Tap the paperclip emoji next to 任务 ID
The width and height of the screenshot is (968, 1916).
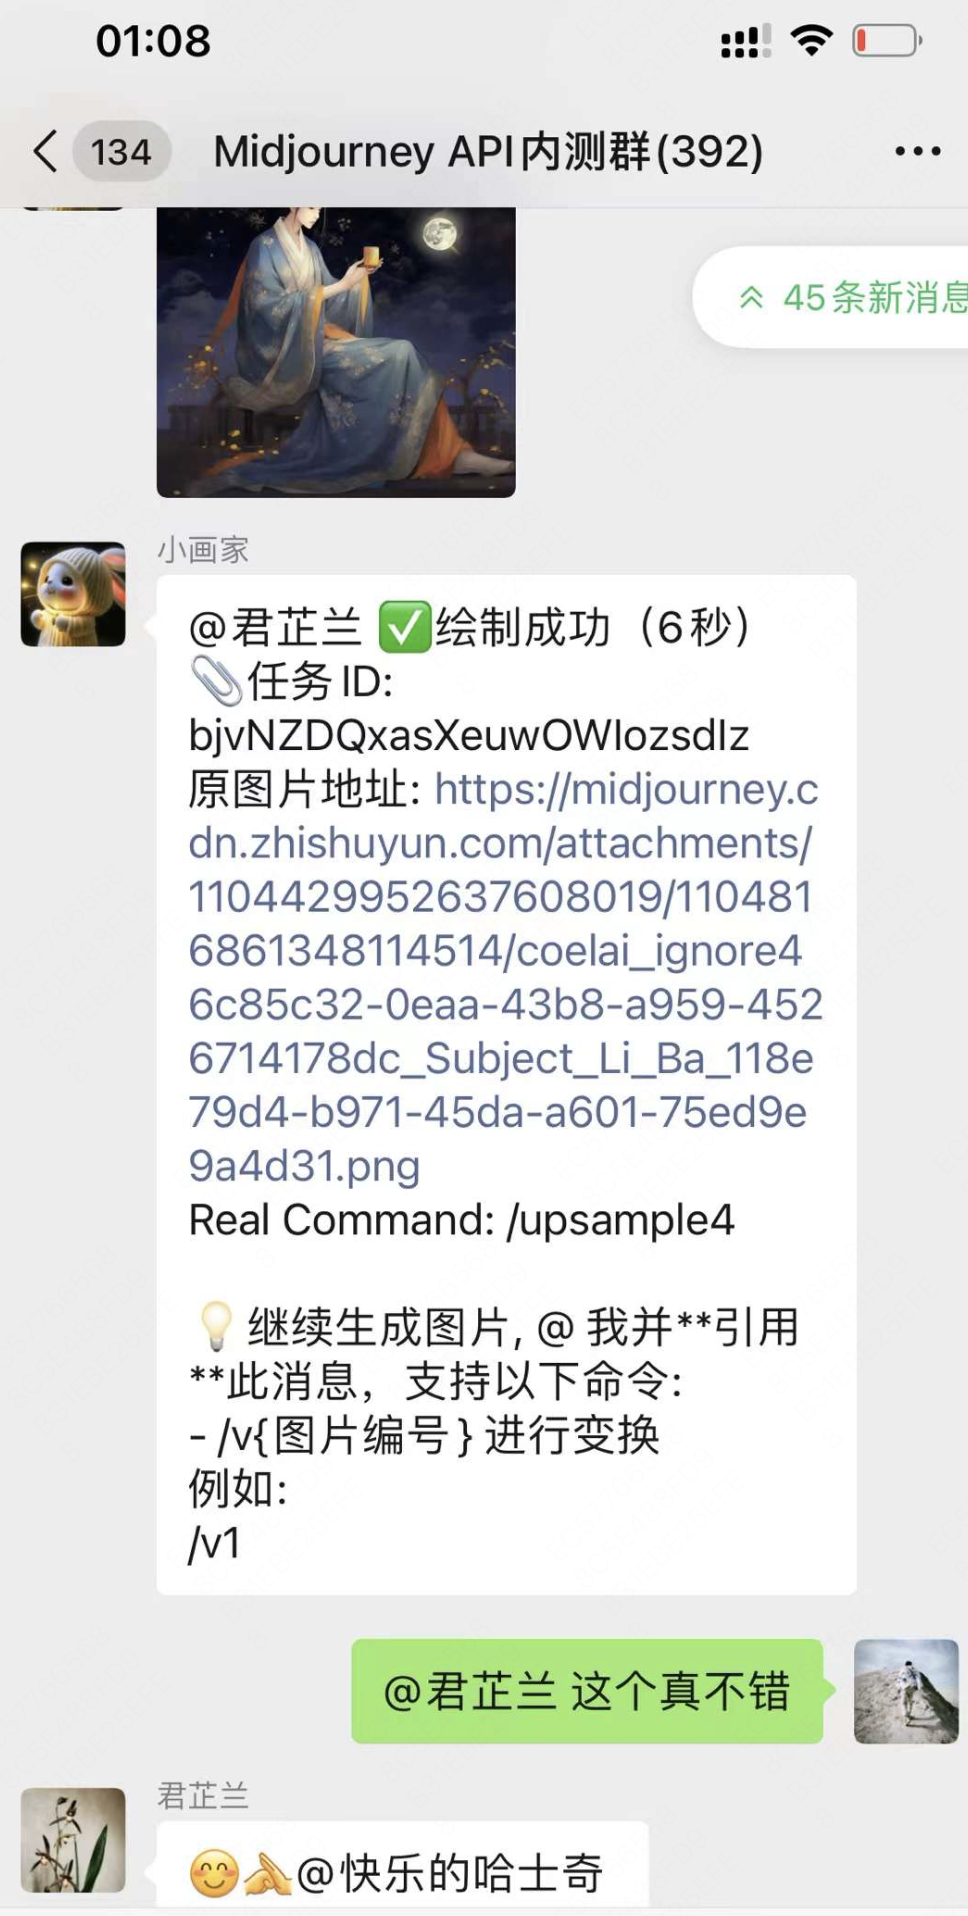(215, 682)
